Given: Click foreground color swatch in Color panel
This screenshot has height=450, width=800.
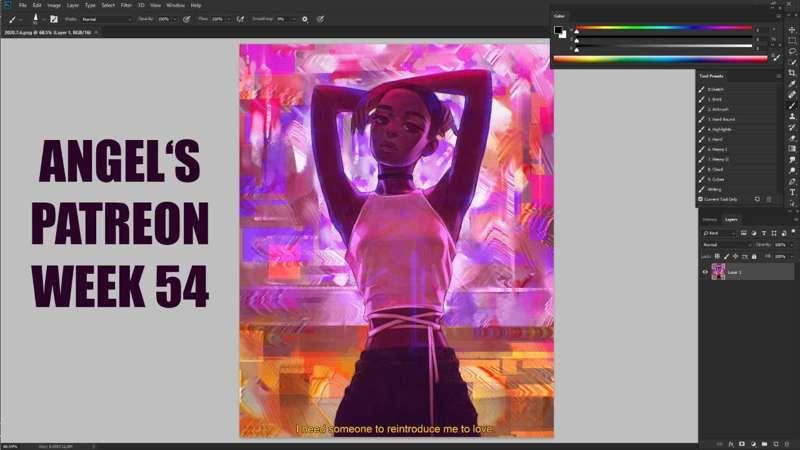Looking at the screenshot, I should click(558, 31).
